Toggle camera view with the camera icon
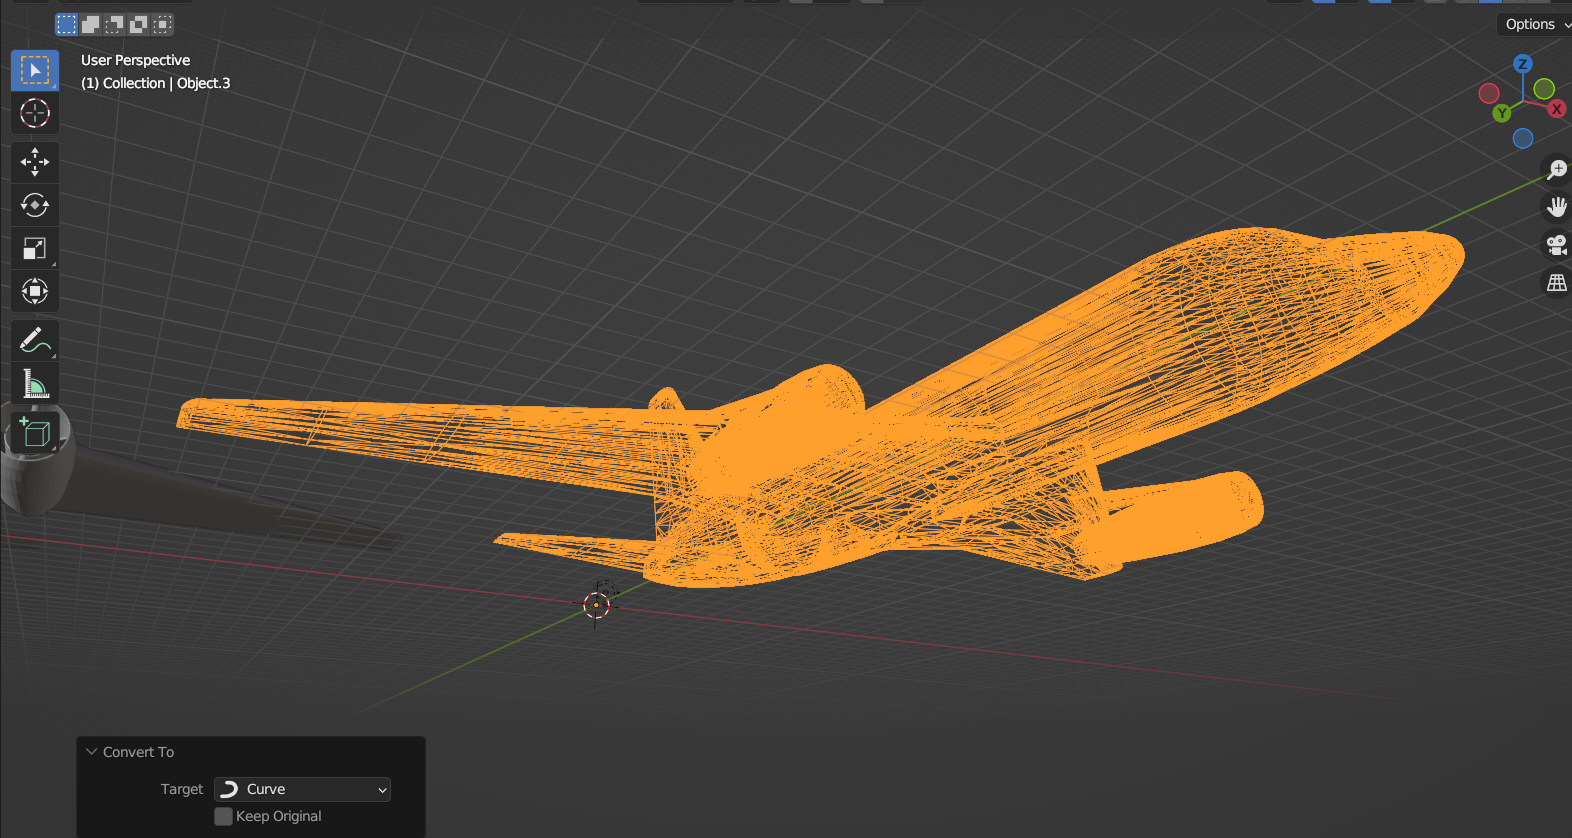Viewport: 1572px width, 838px height. [x=1556, y=245]
